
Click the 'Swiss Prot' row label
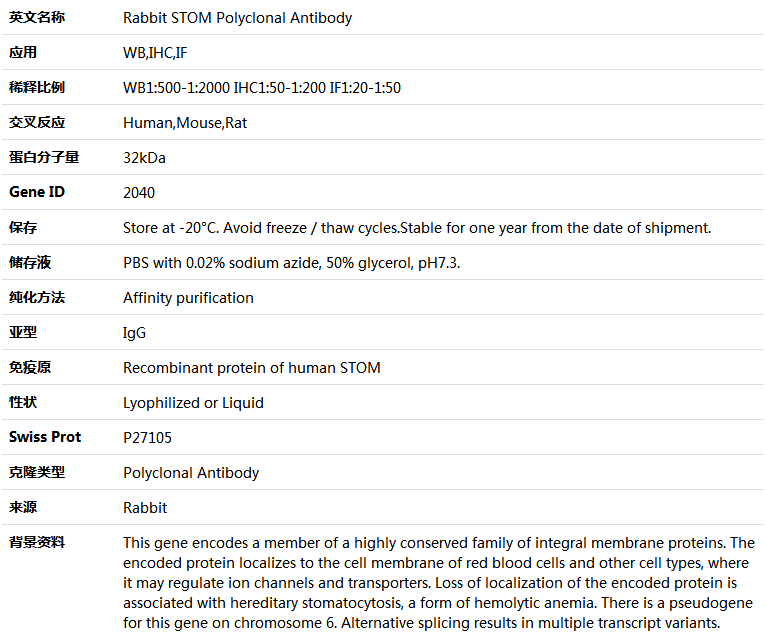point(45,437)
